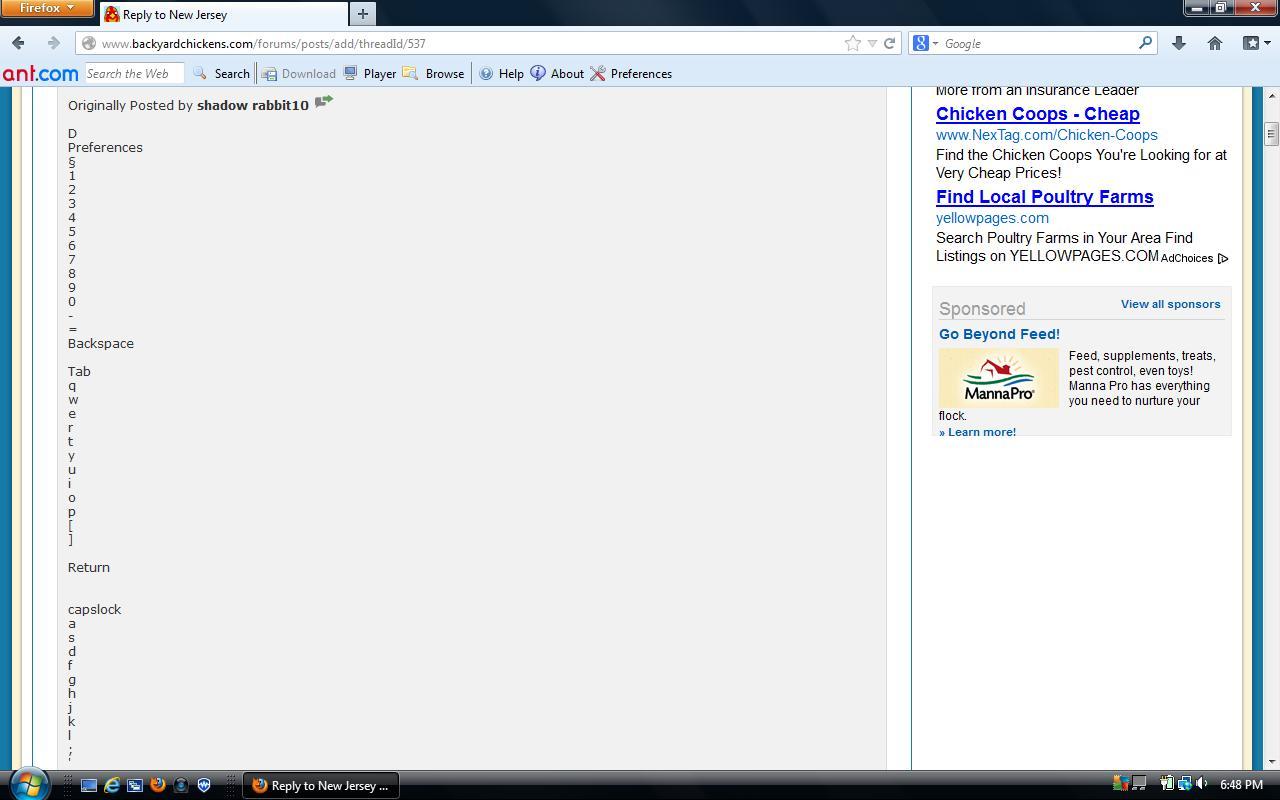The height and width of the screenshot is (800, 1280).
Task: Click the MannaPro sponsor logo image
Action: coord(998,378)
